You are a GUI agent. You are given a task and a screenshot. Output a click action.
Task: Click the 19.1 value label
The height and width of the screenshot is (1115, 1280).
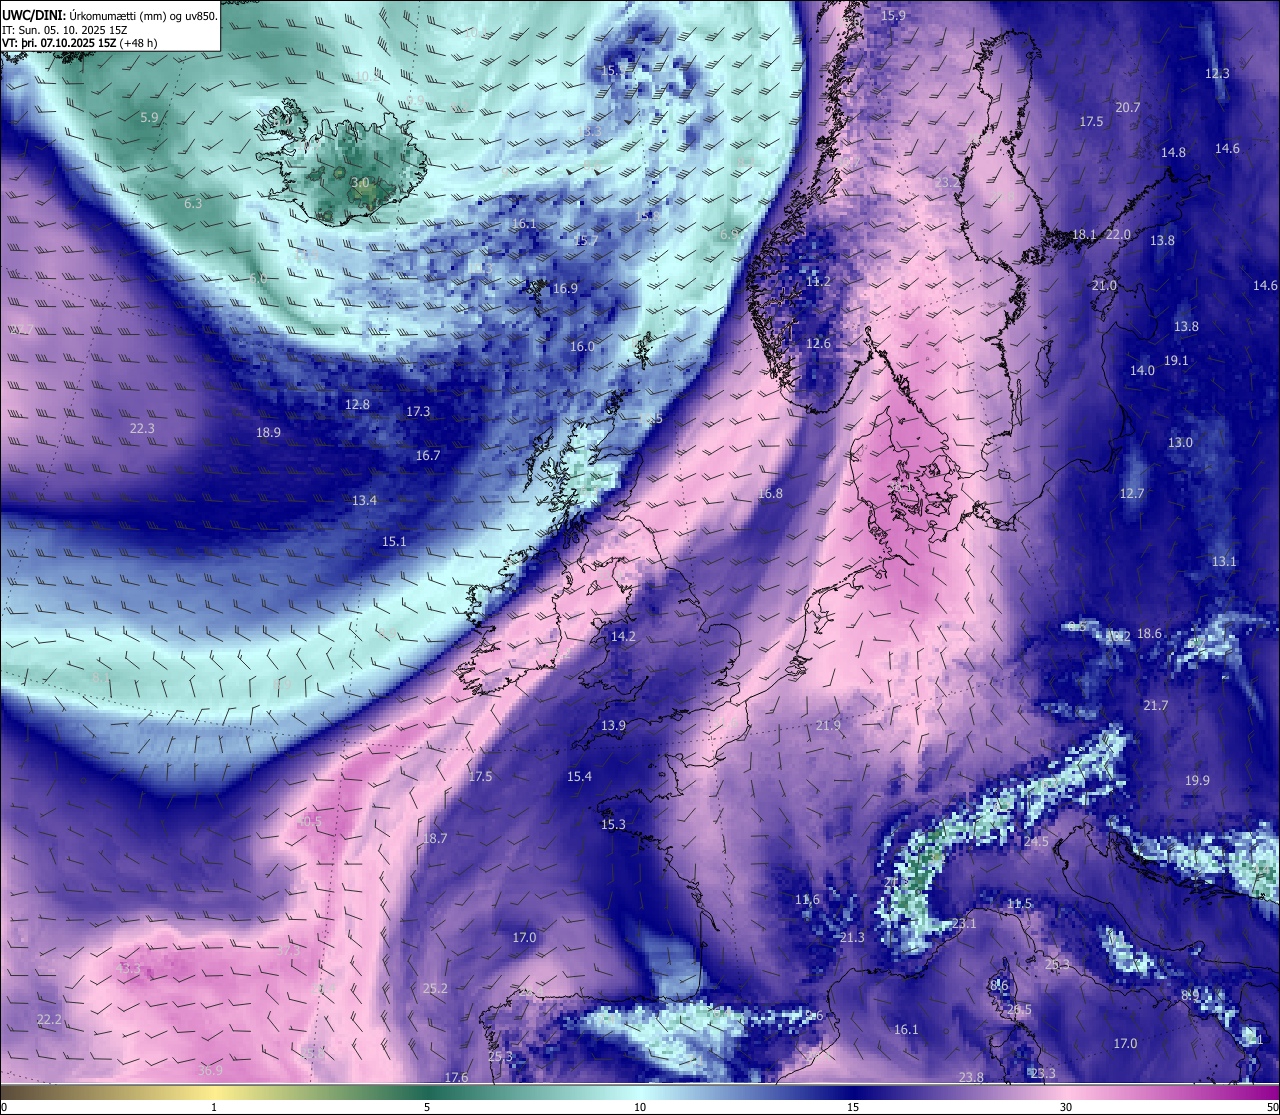point(1176,361)
